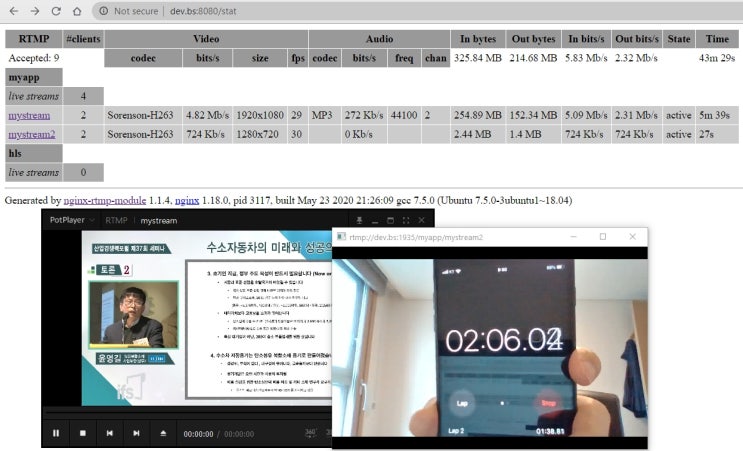Screen dimensions: 743x451
Task: Close the mystream2 player window
Action: tap(633, 236)
